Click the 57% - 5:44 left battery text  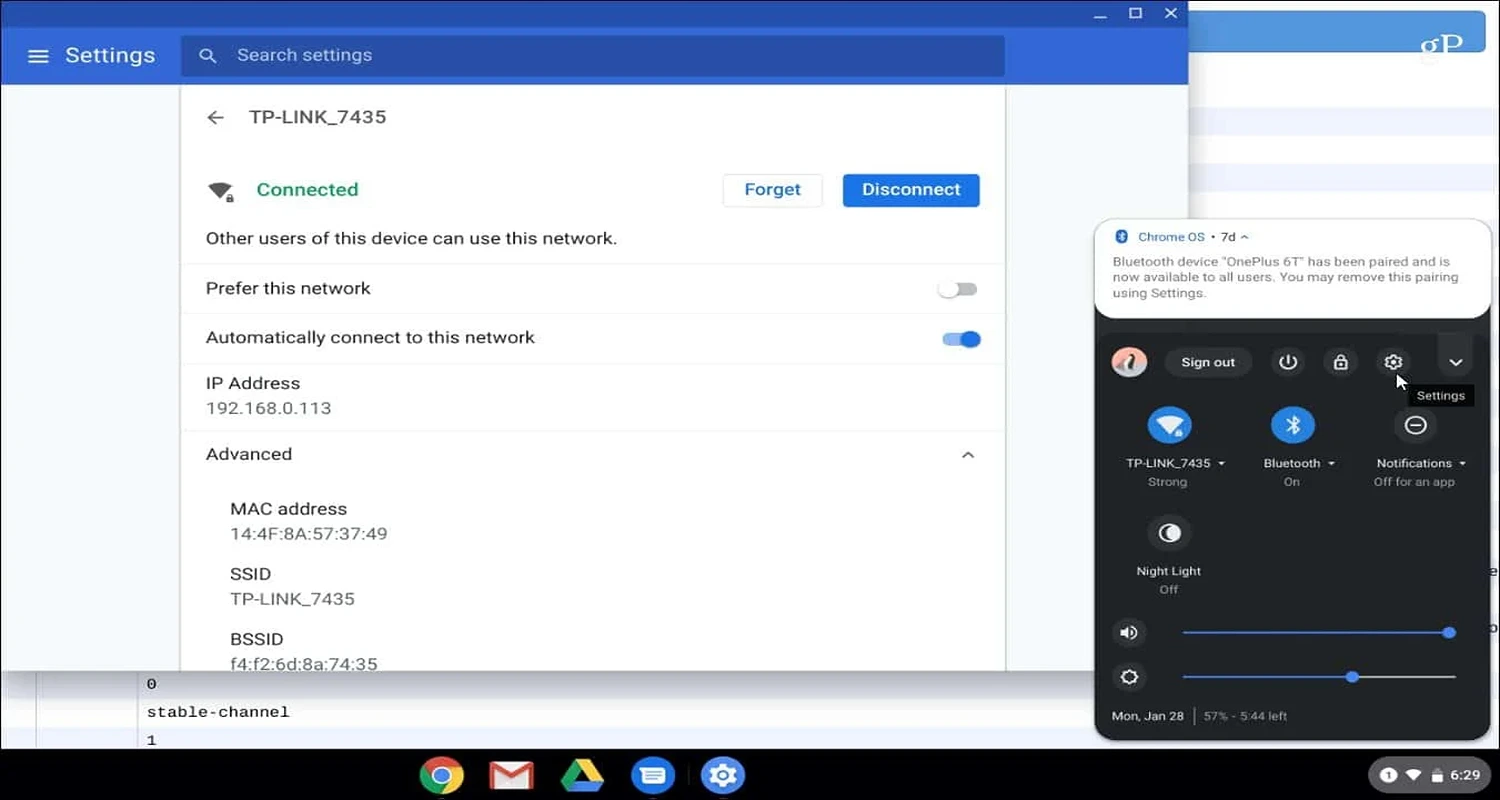1245,717
